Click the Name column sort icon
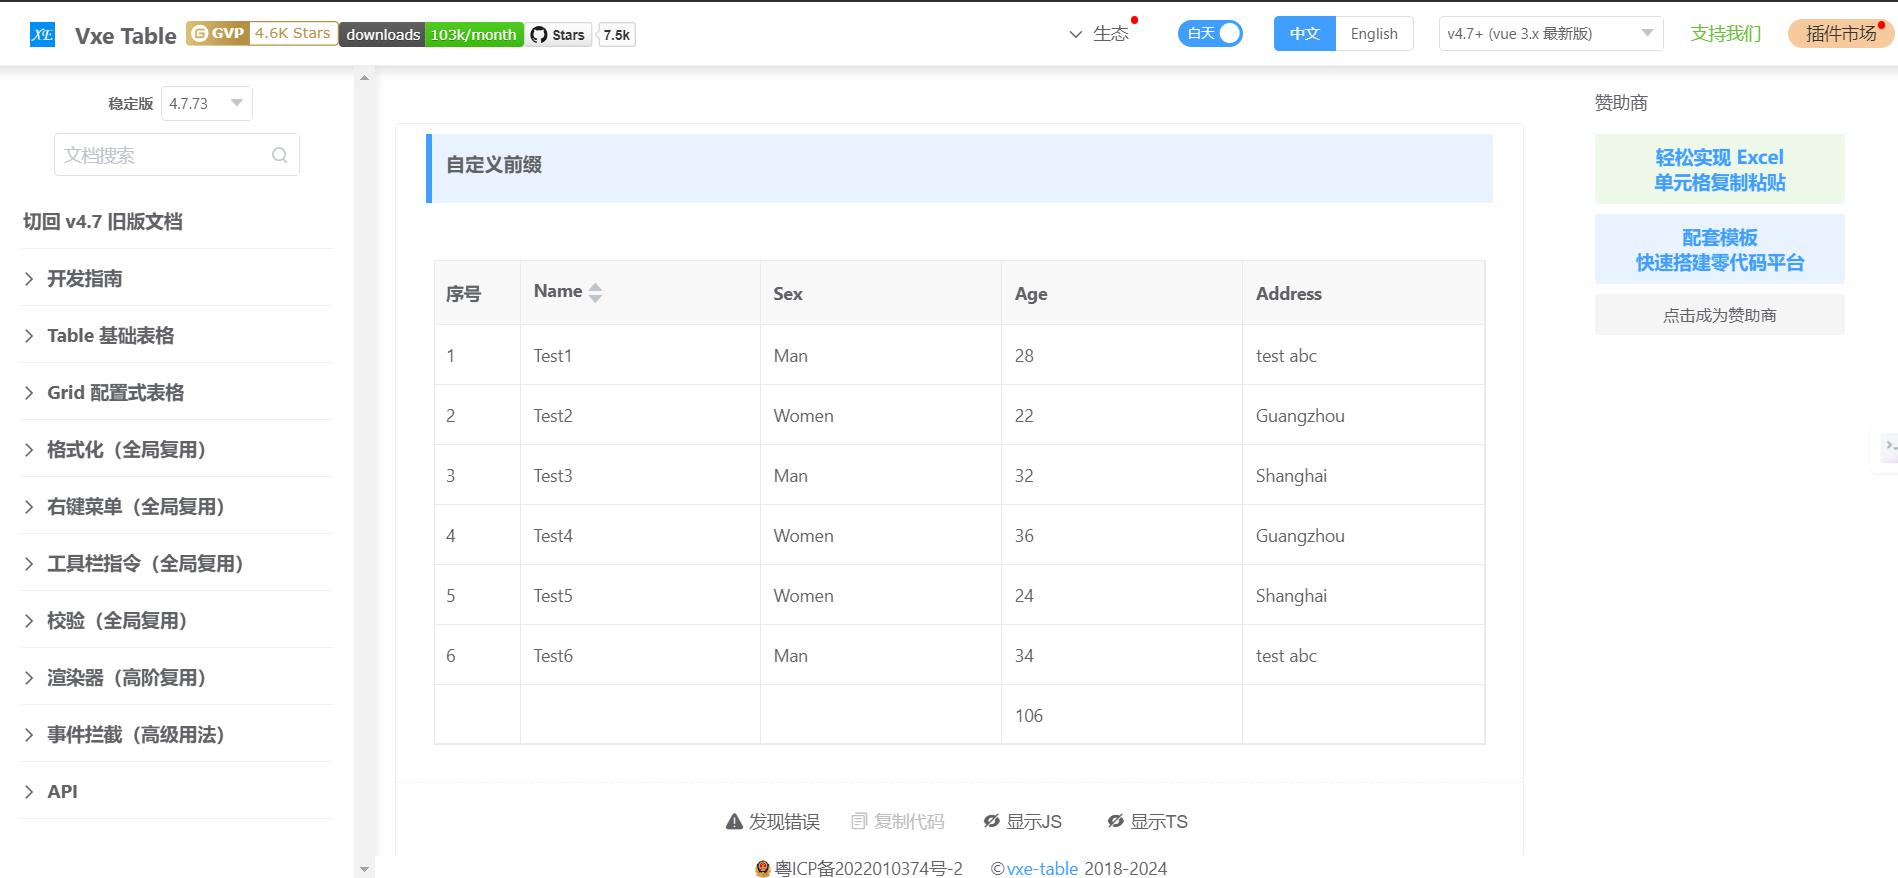Screen dimensions: 1898x878 595,292
